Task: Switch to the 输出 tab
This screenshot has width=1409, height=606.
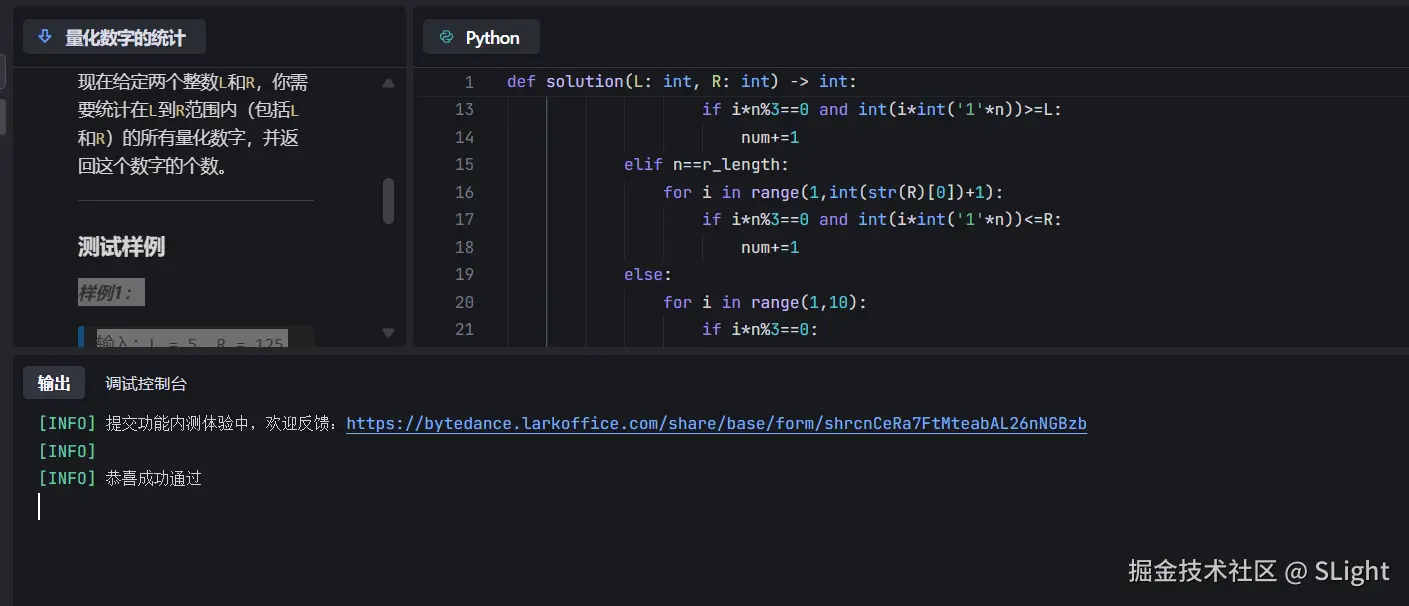Action: tap(54, 383)
